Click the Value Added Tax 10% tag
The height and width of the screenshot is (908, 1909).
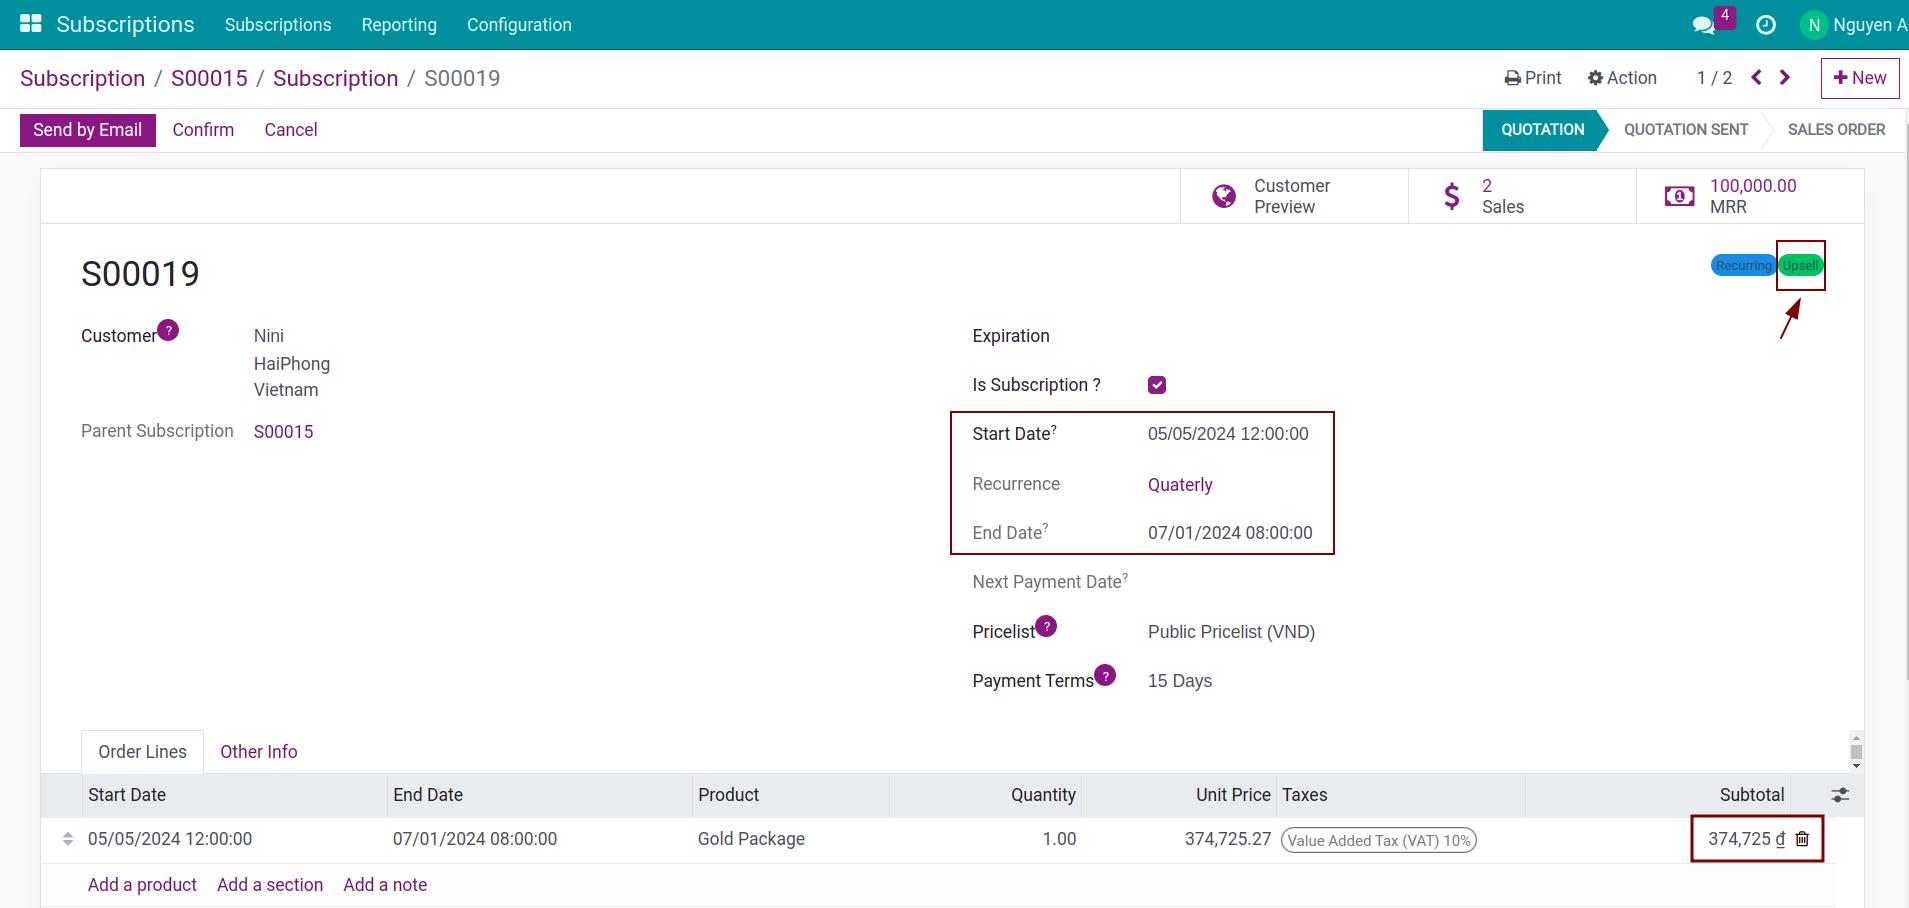[x=1379, y=841]
